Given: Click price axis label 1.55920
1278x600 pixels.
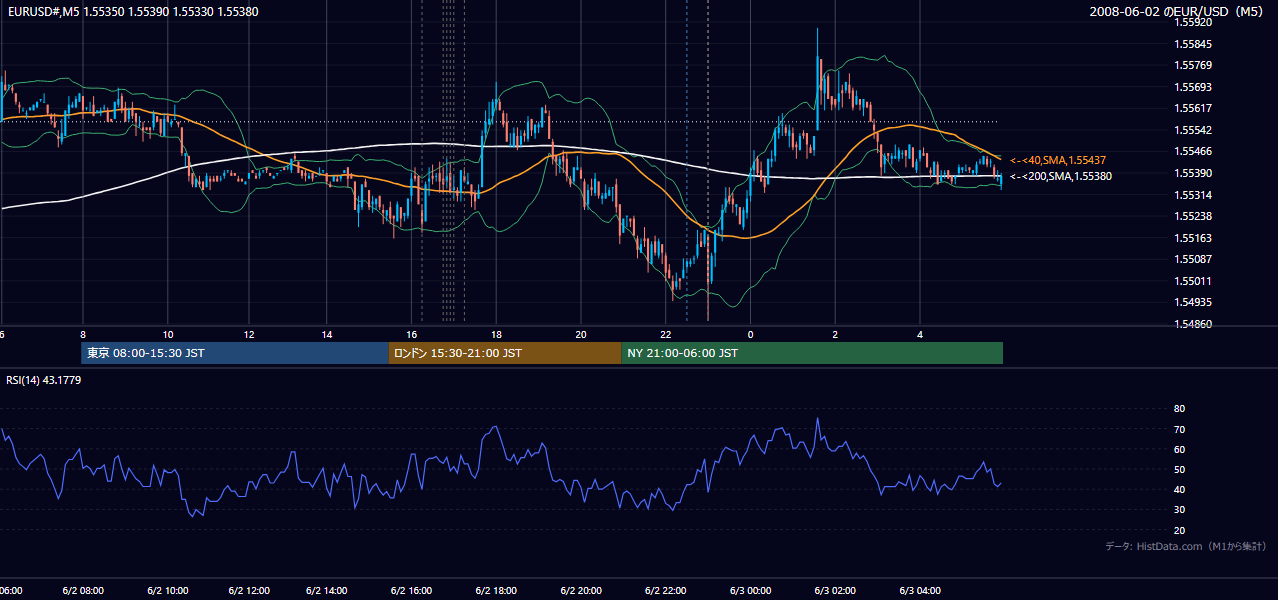Looking at the screenshot, I should 1195,23.
